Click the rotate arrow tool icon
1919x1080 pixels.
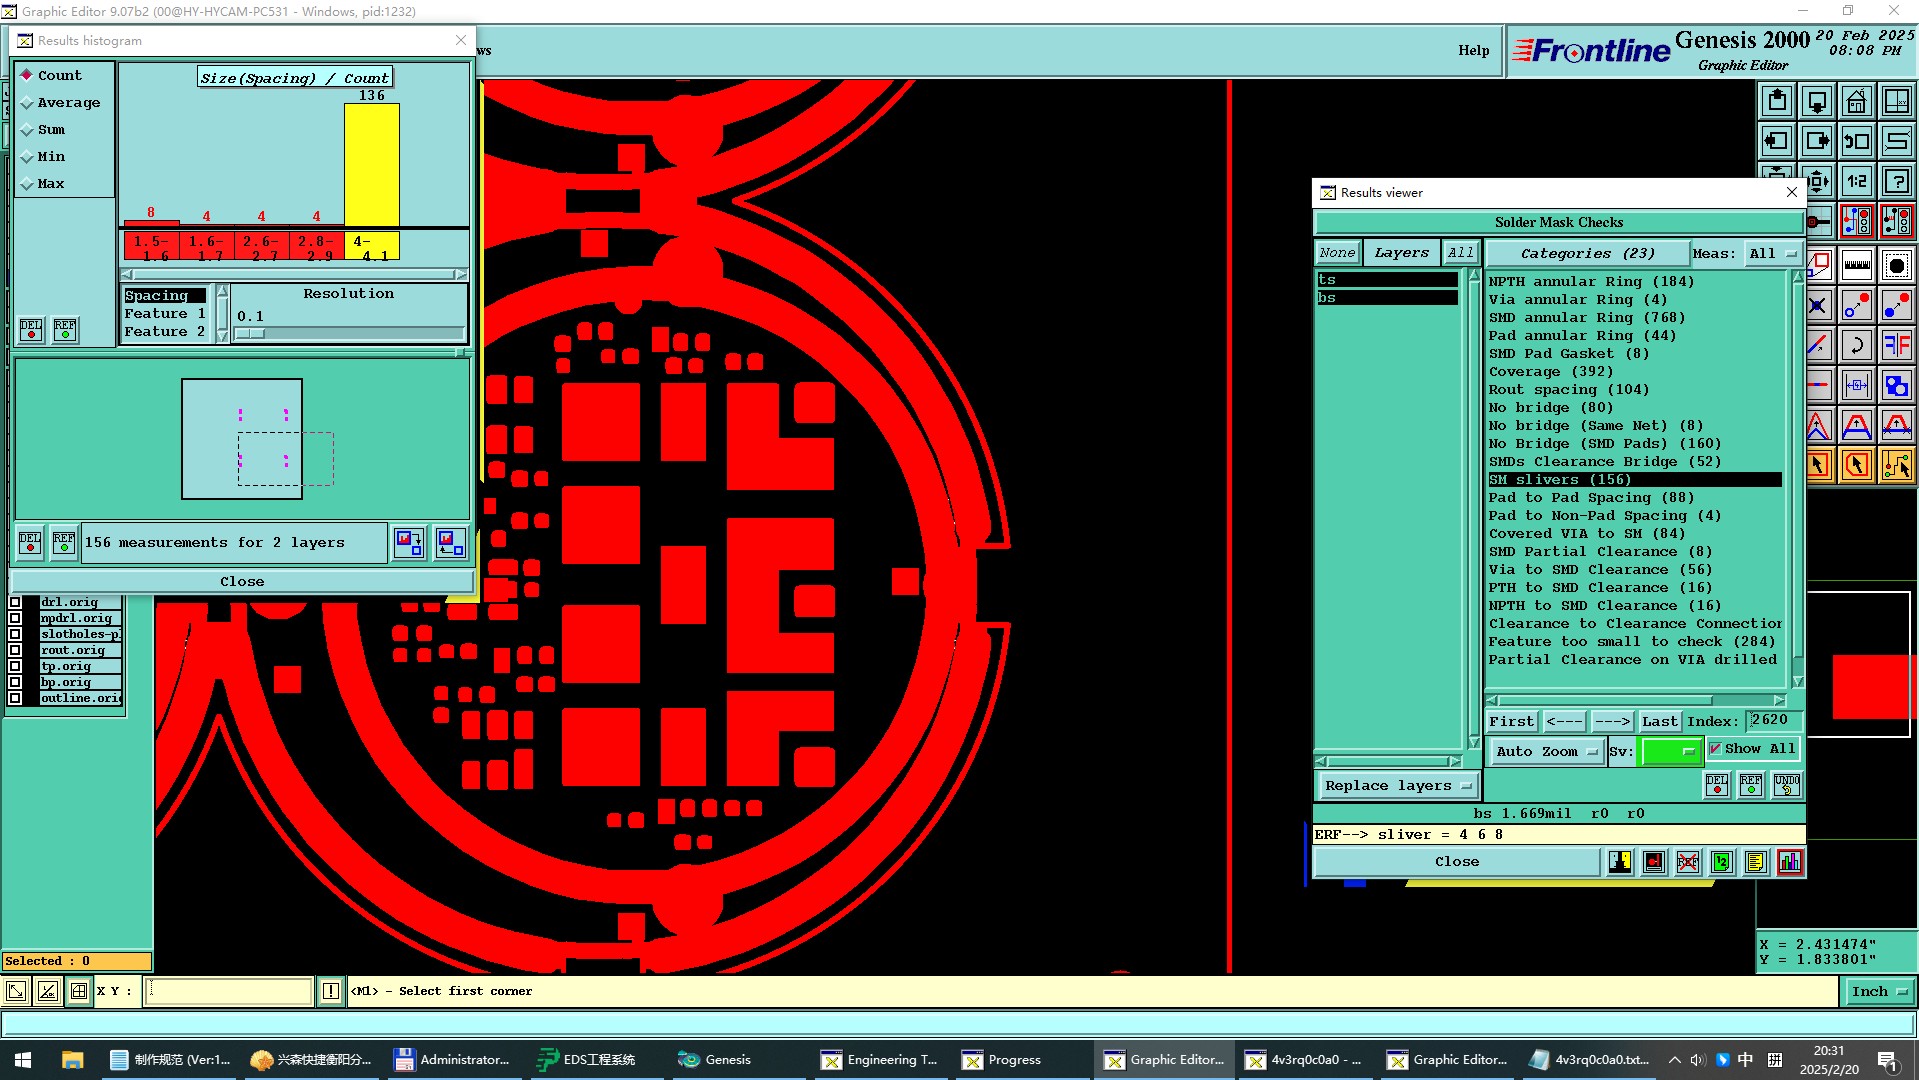1857,345
